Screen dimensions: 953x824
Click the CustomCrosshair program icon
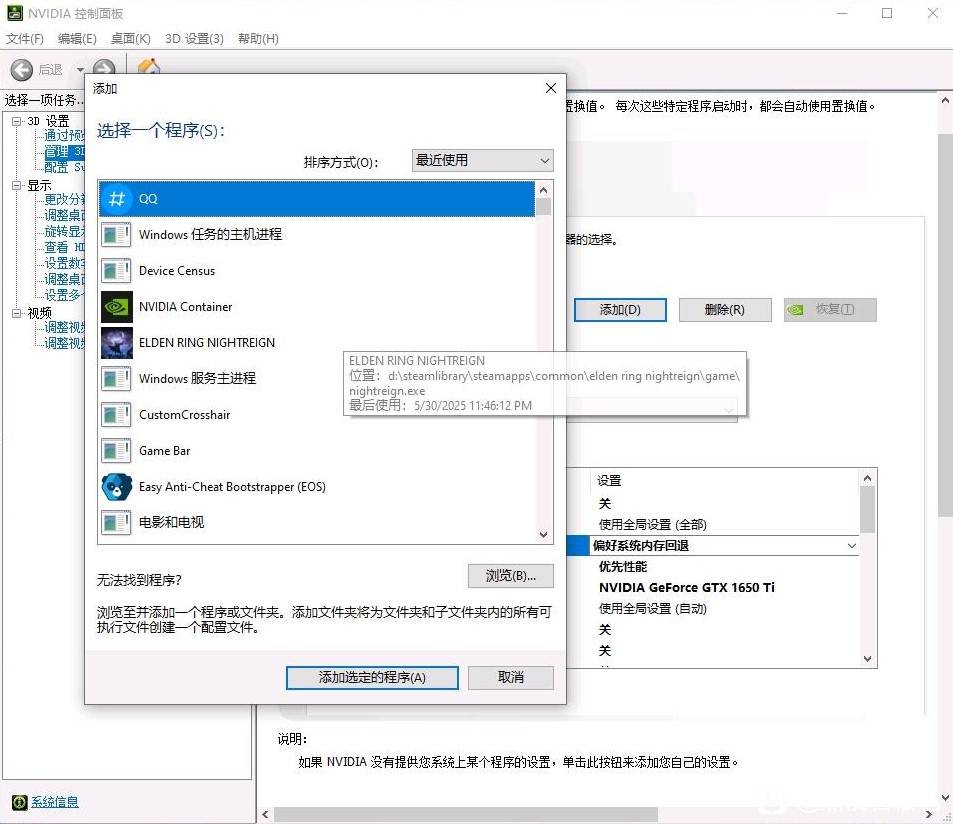[x=116, y=415]
